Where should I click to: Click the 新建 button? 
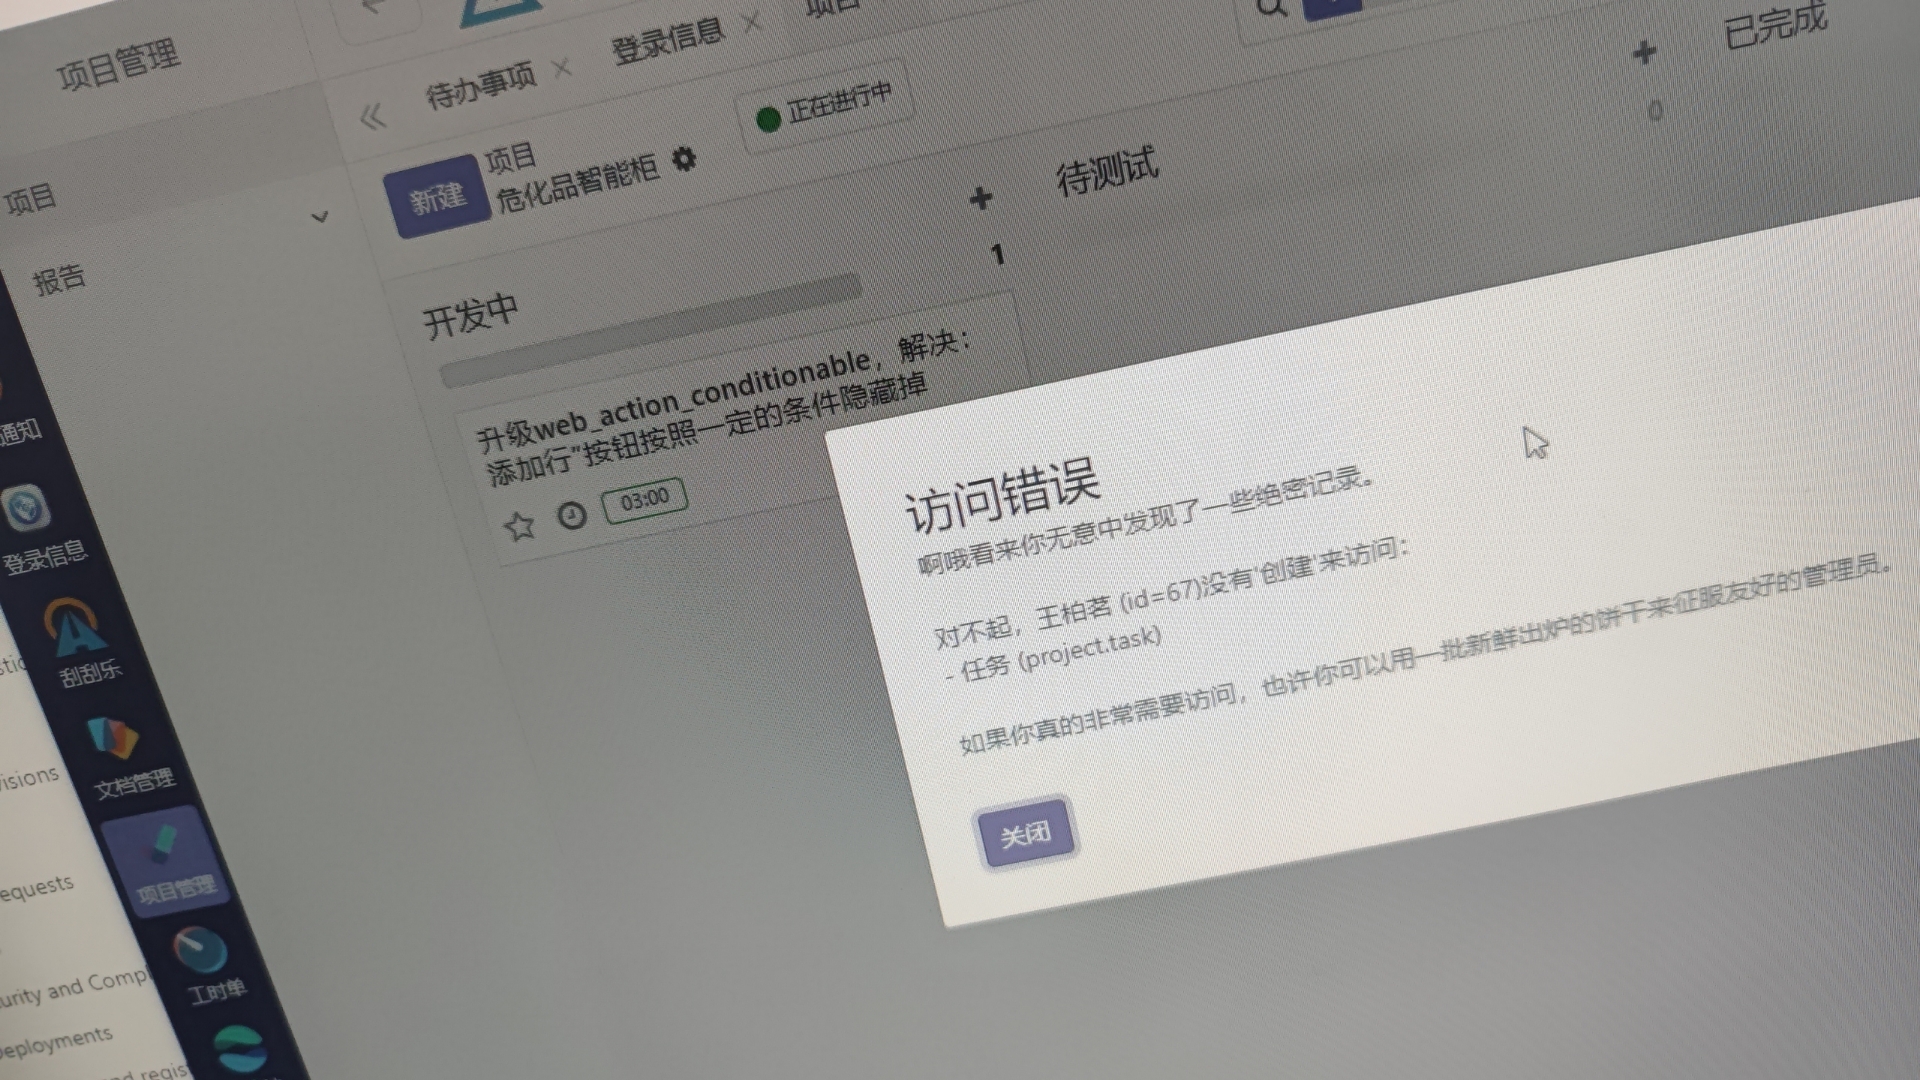click(438, 196)
